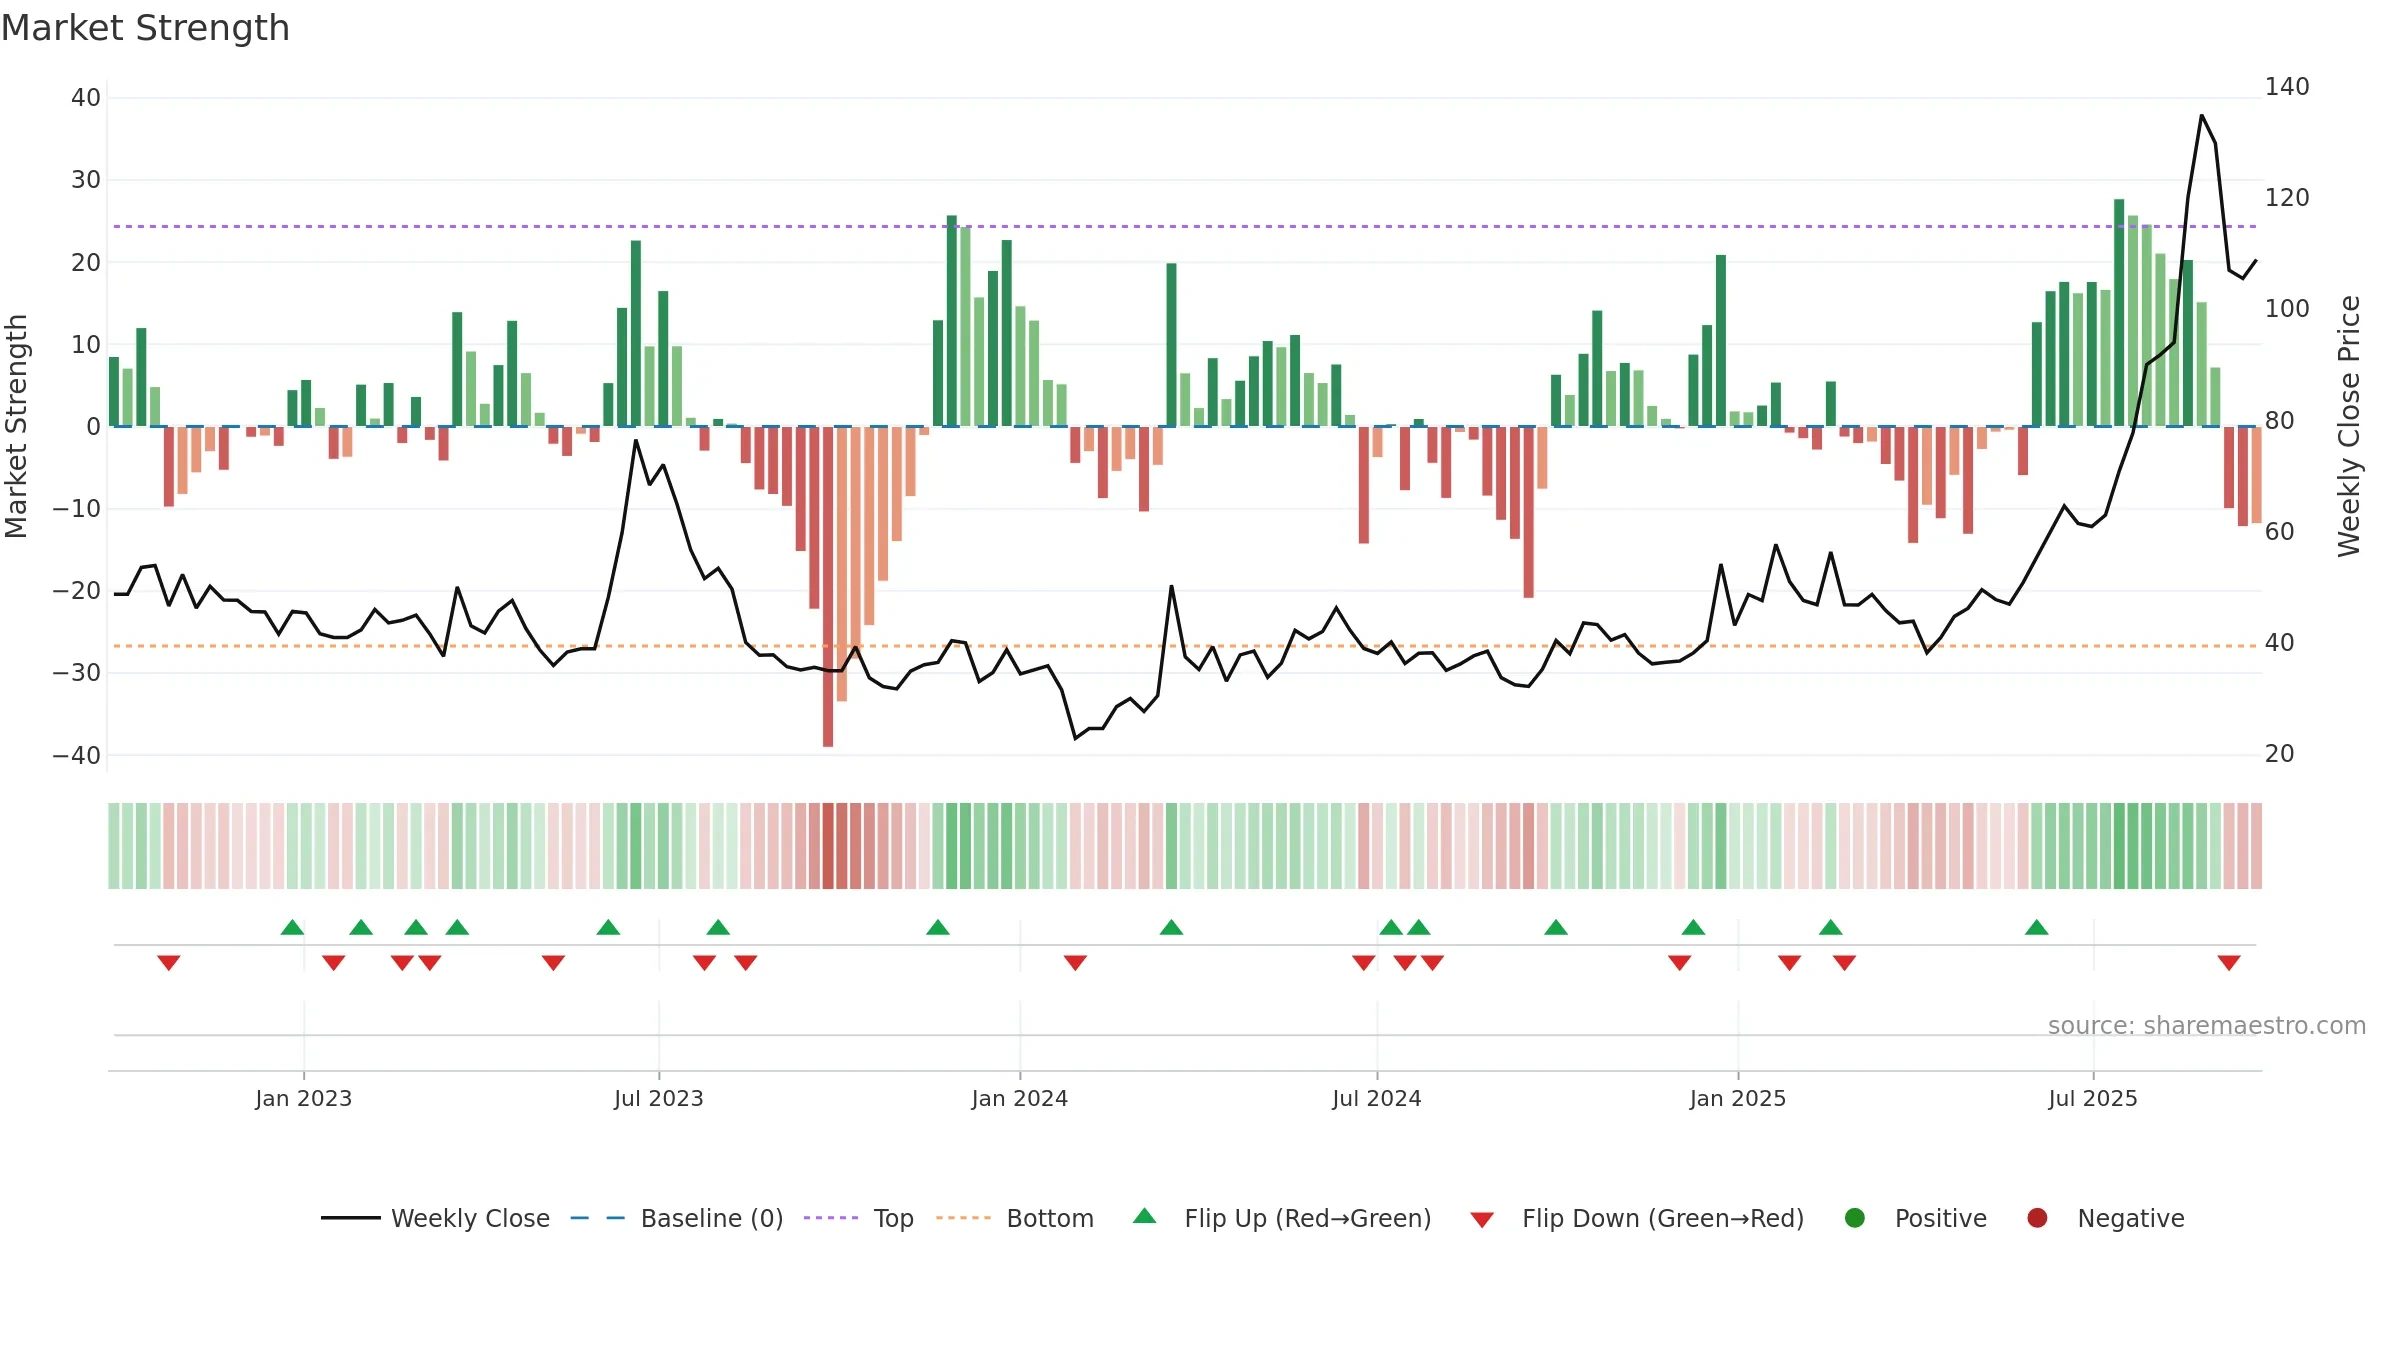Click the green flip-up marker before Jan 2024

[938, 927]
